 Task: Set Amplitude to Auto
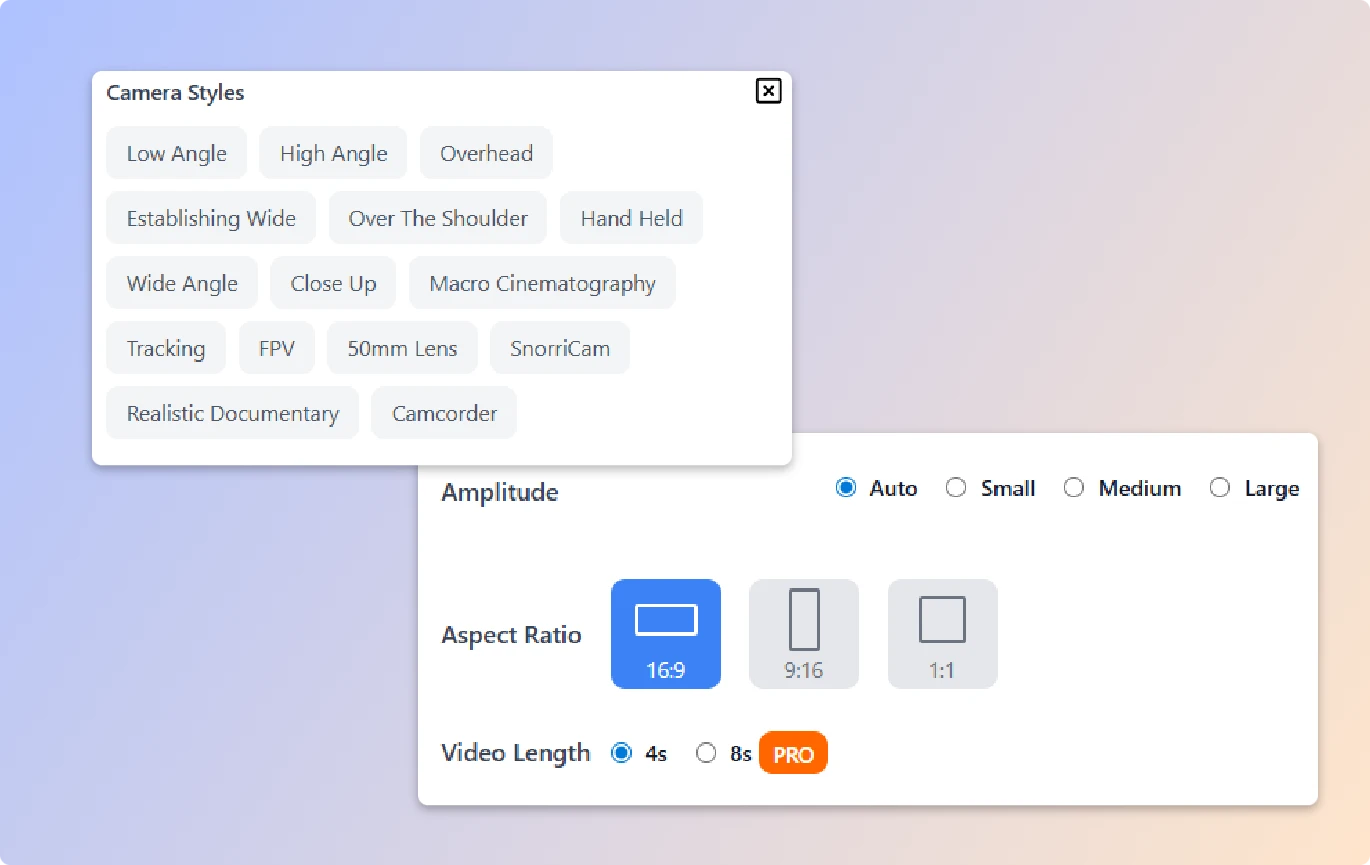coord(846,488)
